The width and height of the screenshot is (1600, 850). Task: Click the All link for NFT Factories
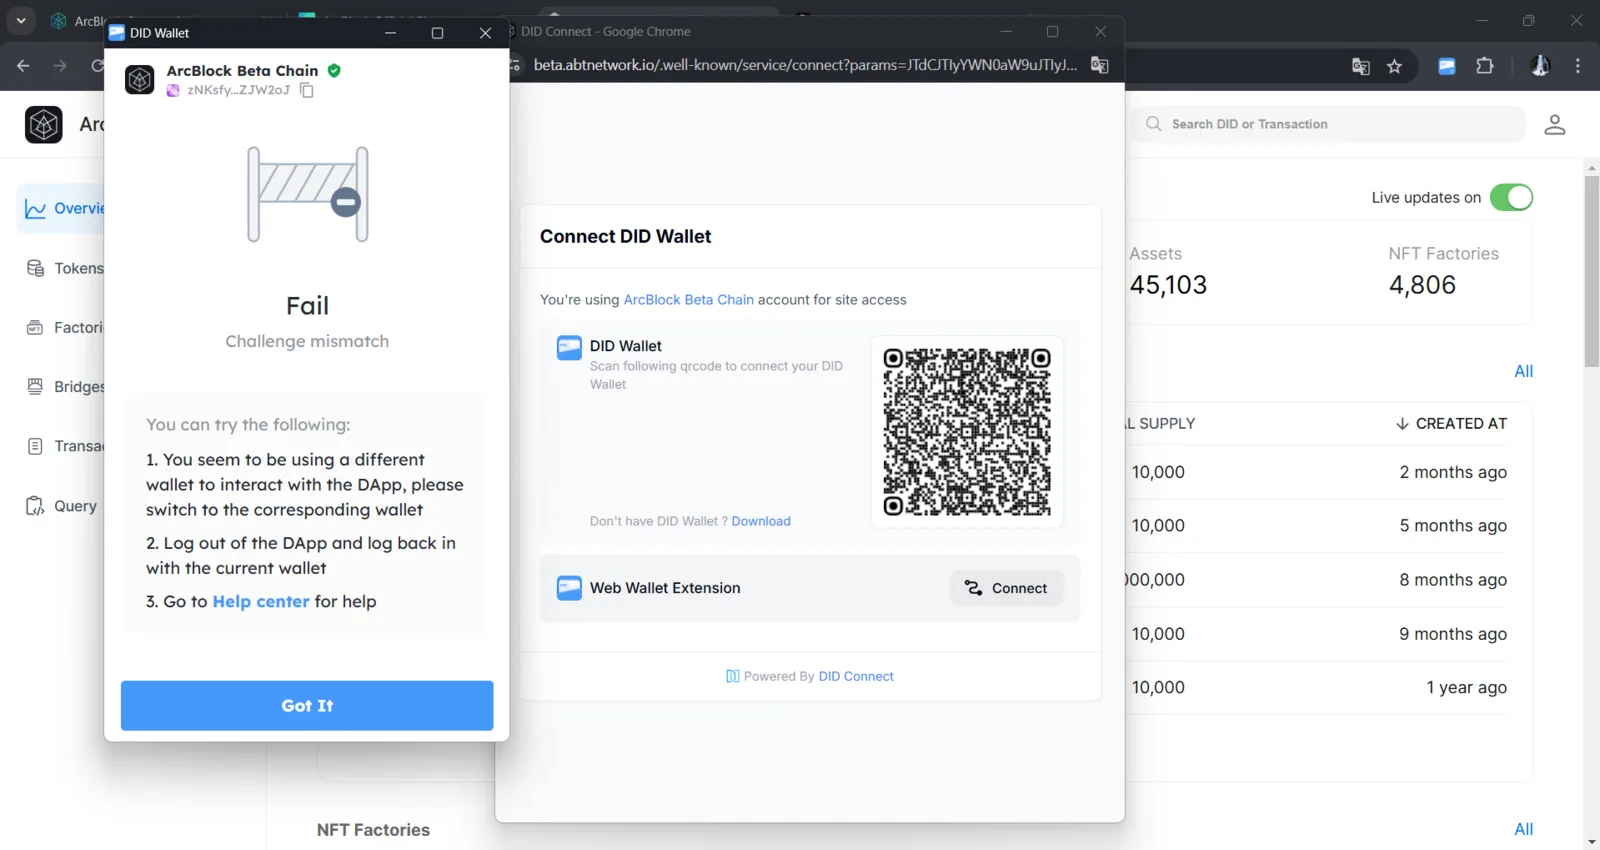[1523, 829]
